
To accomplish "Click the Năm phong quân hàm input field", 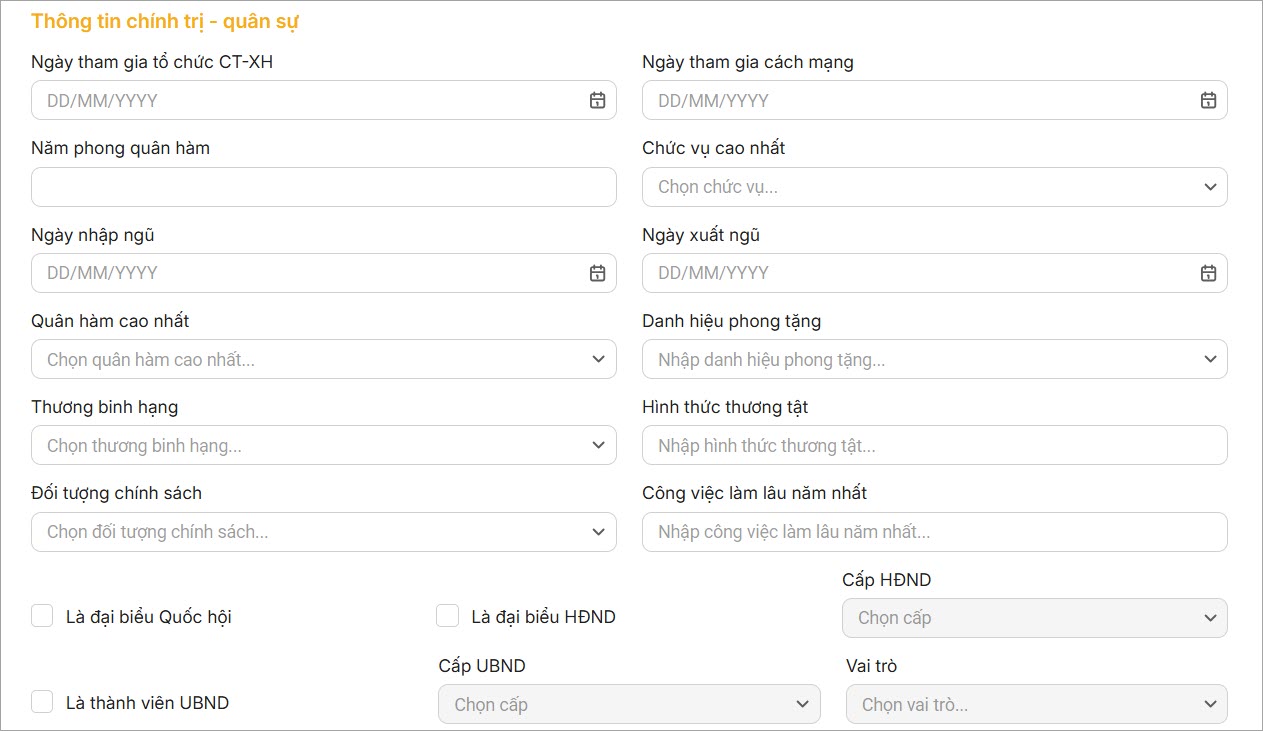I will pos(324,187).
